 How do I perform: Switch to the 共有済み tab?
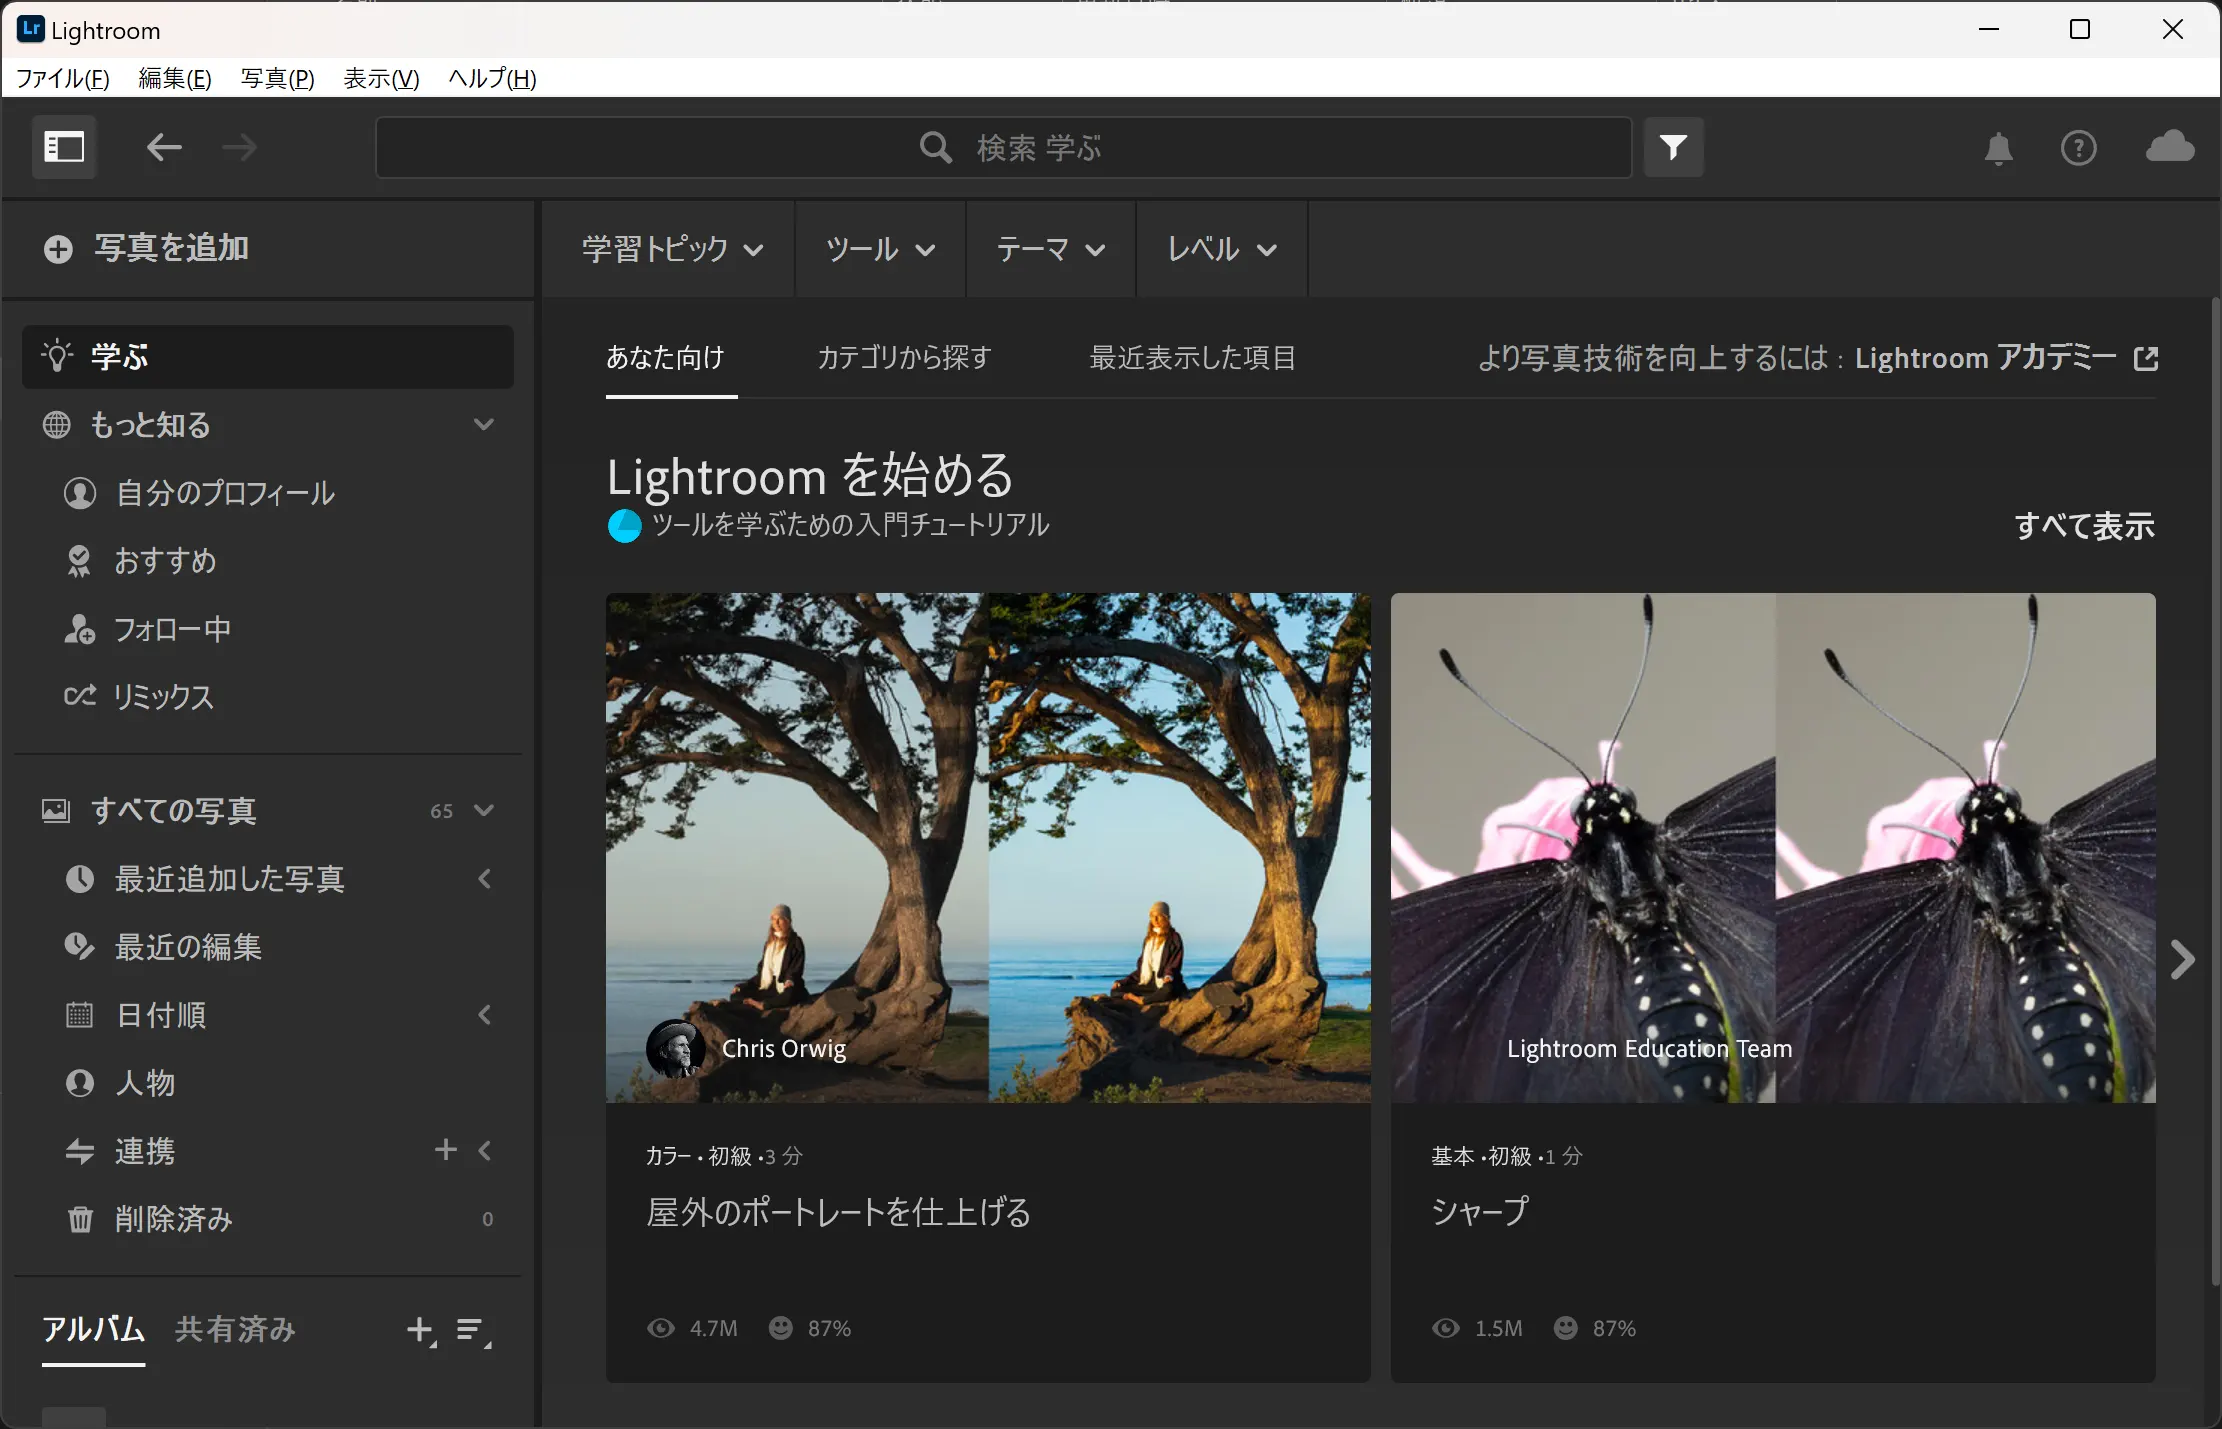[235, 1329]
